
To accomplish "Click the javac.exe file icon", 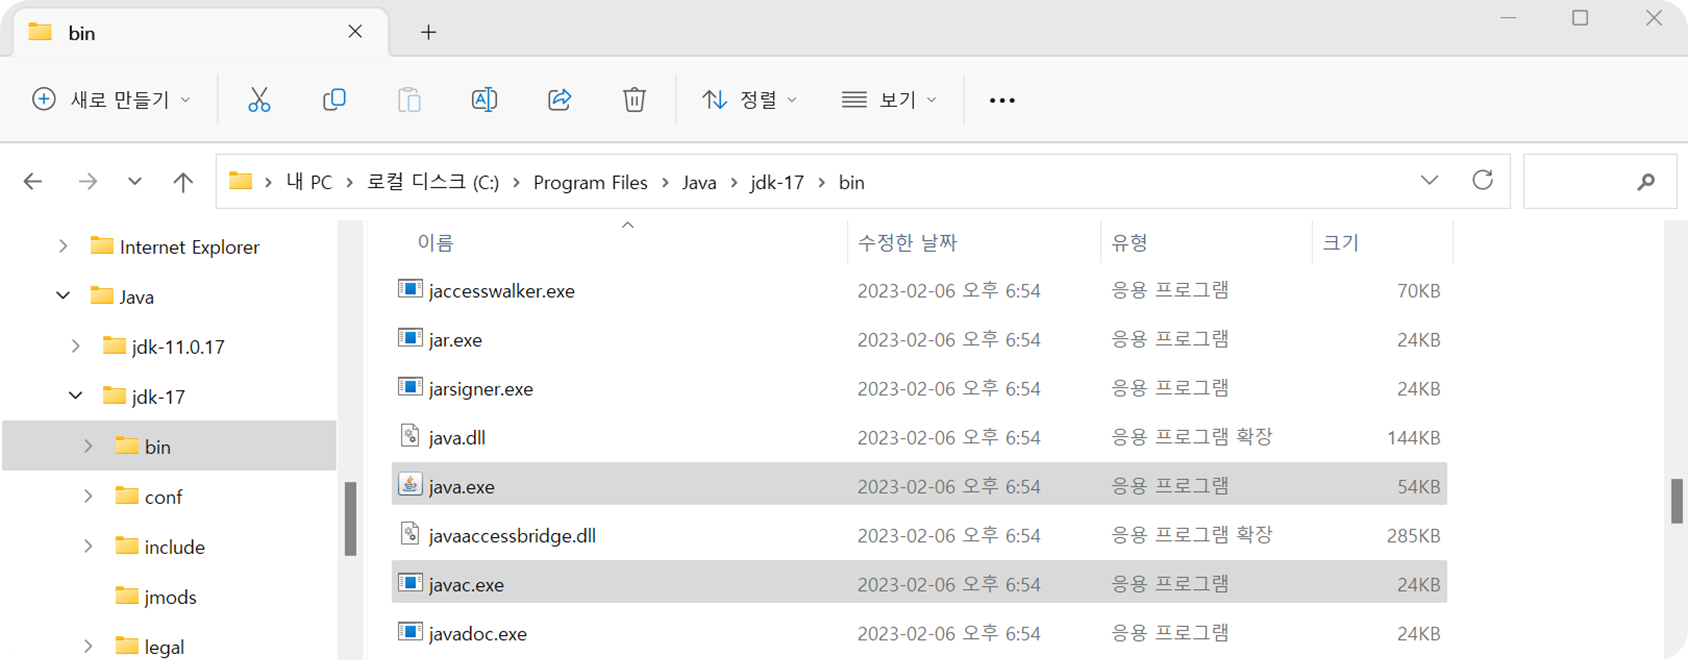I will tap(410, 583).
